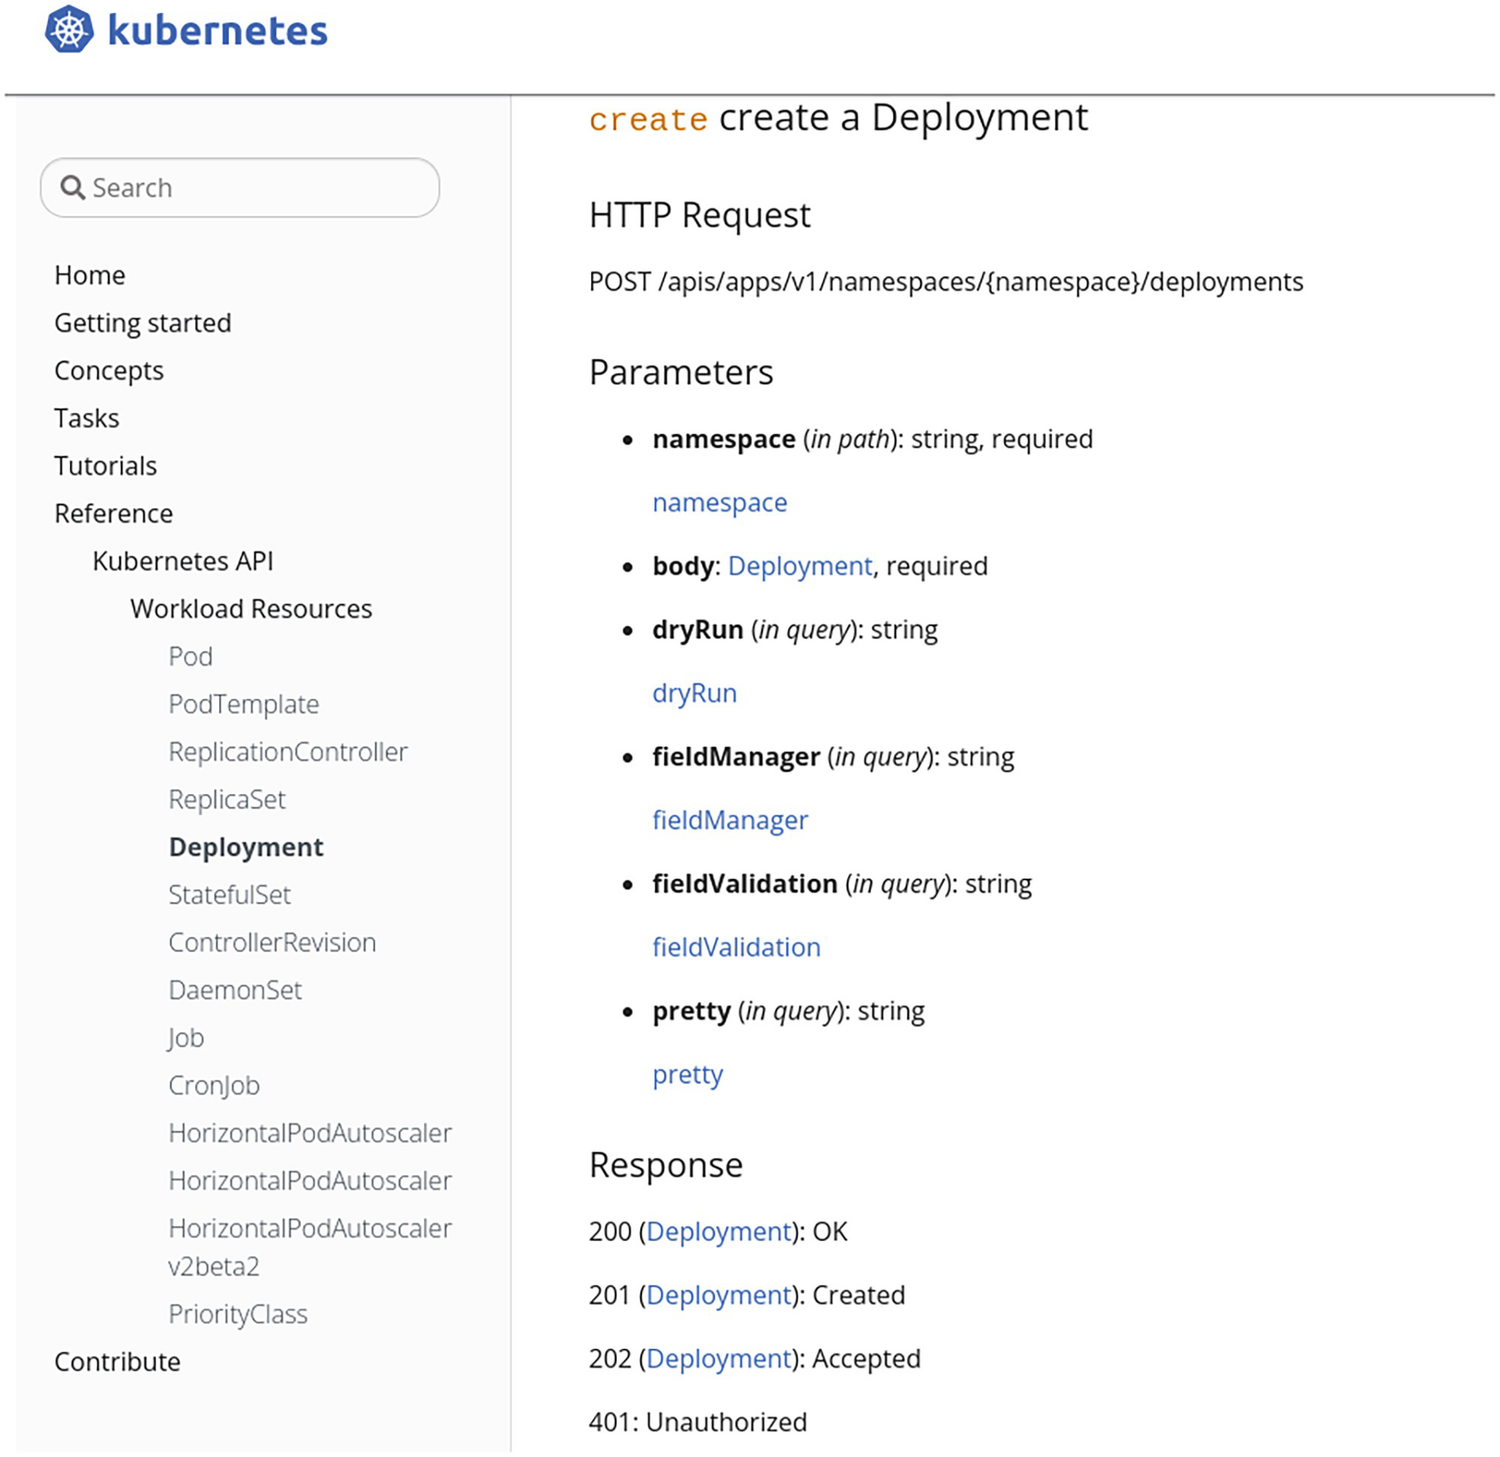The width and height of the screenshot is (1500, 1457).
Task: Open ControllerRevision page
Action: 272,943
